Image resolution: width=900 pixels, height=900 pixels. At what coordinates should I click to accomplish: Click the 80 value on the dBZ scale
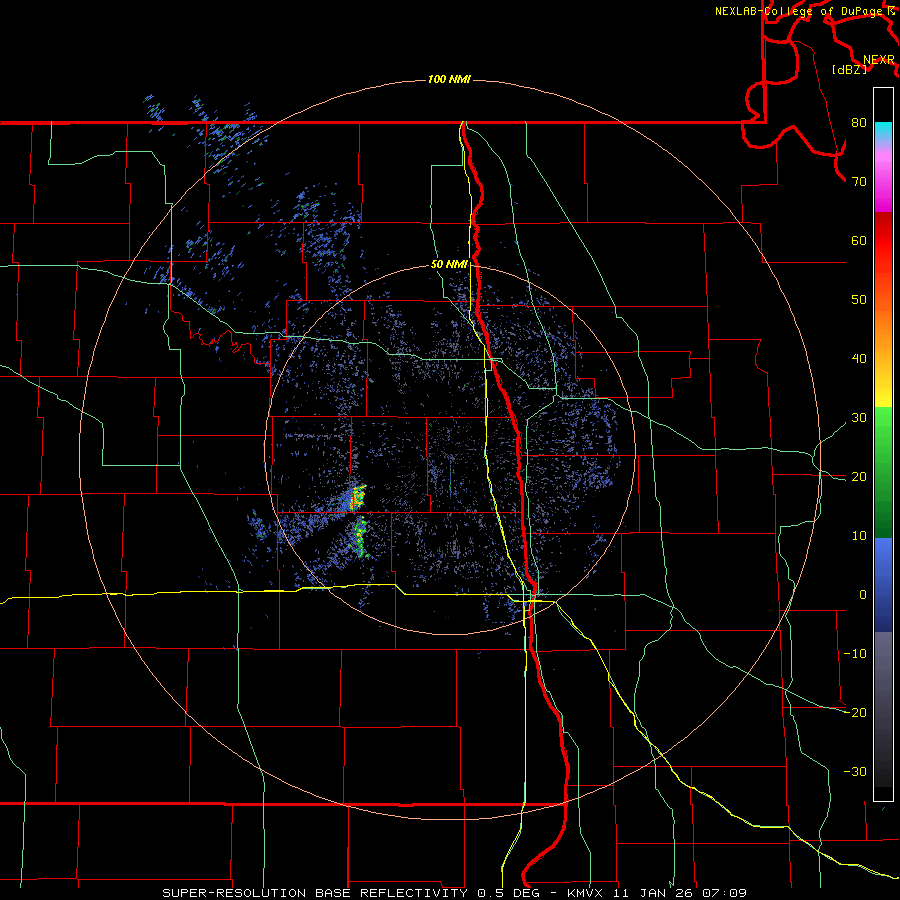click(x=859, y=123)
